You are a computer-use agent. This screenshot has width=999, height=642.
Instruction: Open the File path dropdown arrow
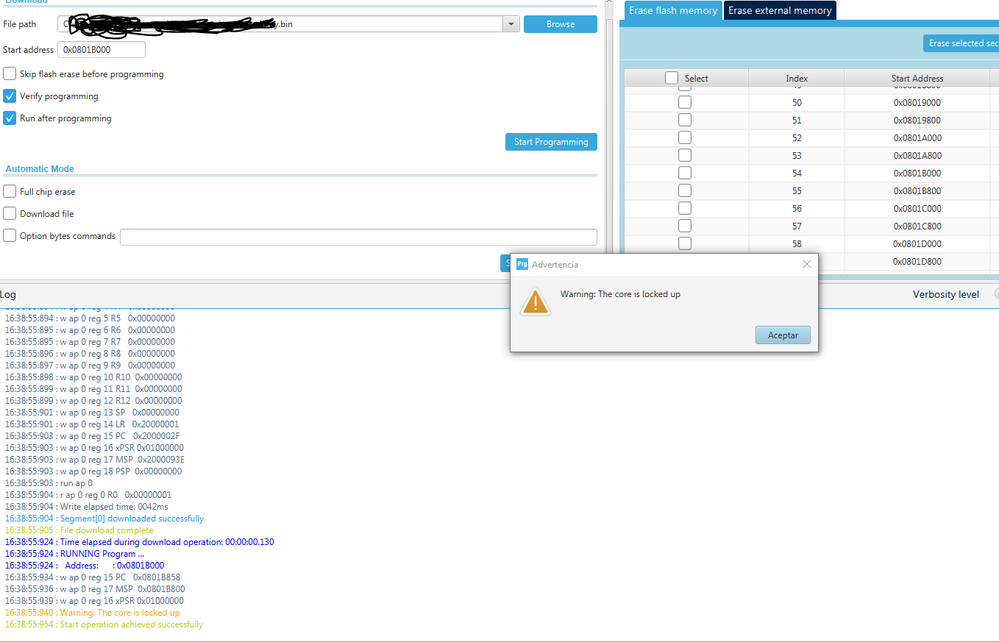tap(511, 24)
